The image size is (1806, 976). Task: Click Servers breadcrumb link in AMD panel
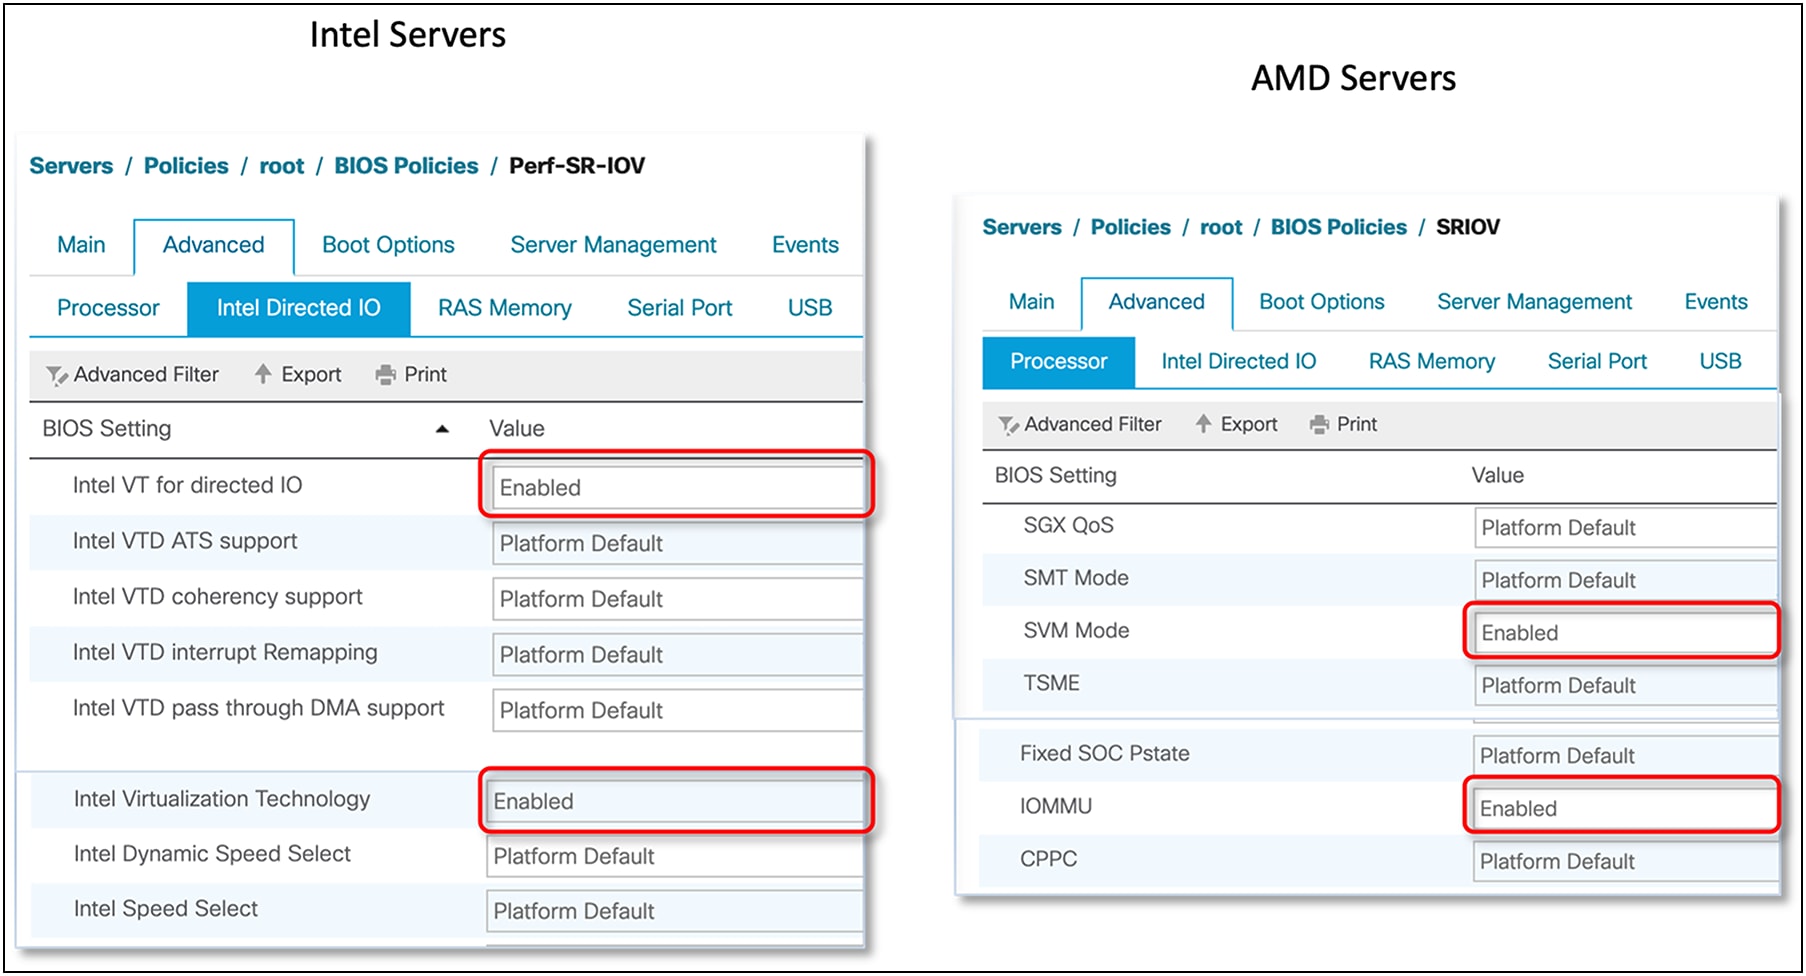coord(1022,227)
